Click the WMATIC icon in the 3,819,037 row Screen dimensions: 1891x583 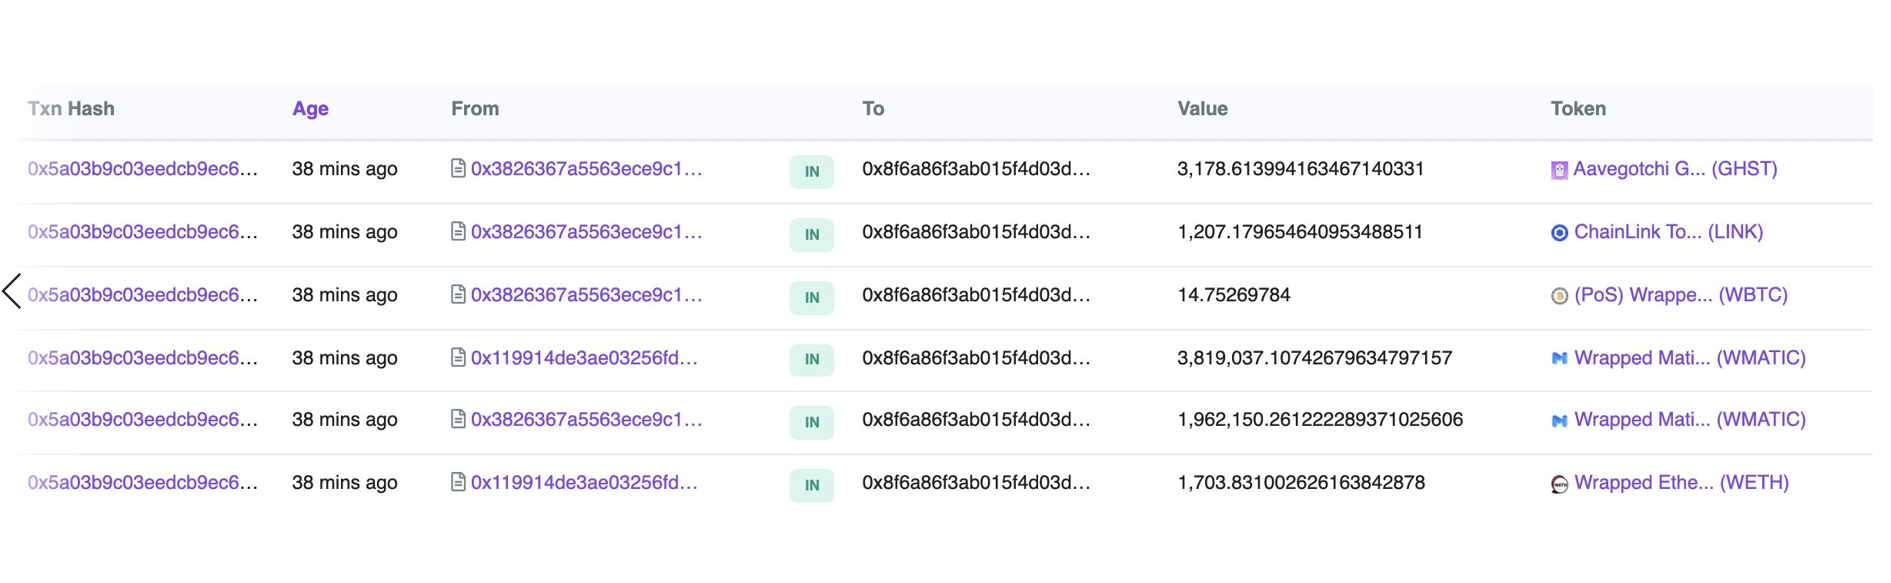(x=1559, y=358)
